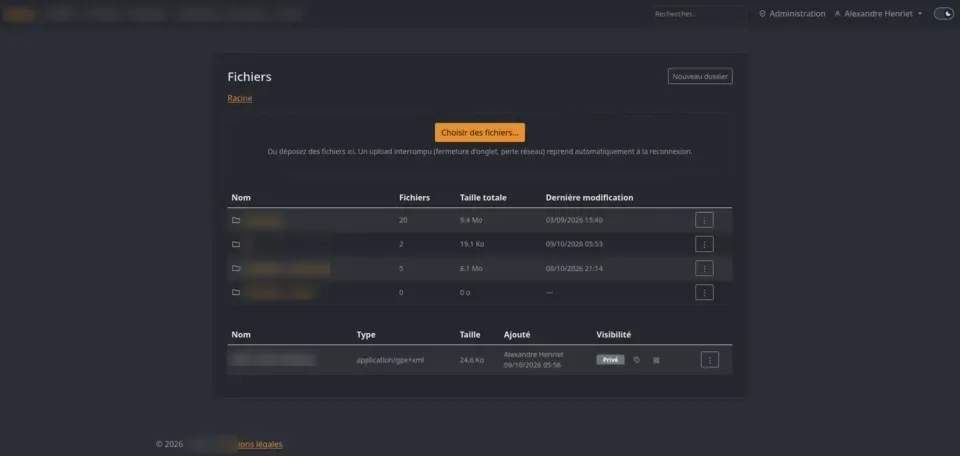Click the shield icon beside Administration
The height and width of the screenshot is (456, 960).
[x=762, y=13]
